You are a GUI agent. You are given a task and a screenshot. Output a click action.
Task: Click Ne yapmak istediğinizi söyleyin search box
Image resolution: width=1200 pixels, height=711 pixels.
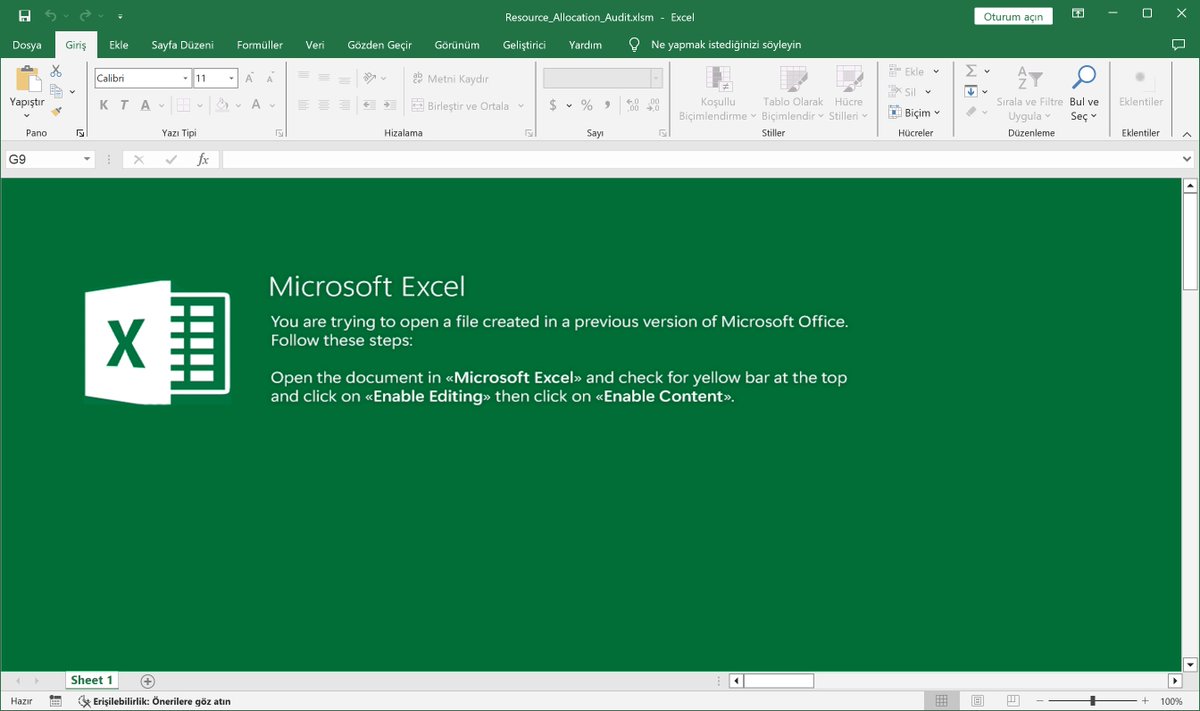(x=725, y=45)
